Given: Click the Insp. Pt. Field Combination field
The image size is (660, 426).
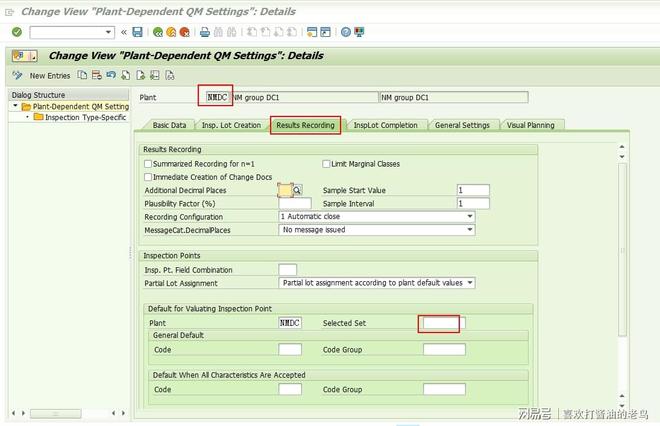Looking at the screenshot, I should click(x=287, y=270).
